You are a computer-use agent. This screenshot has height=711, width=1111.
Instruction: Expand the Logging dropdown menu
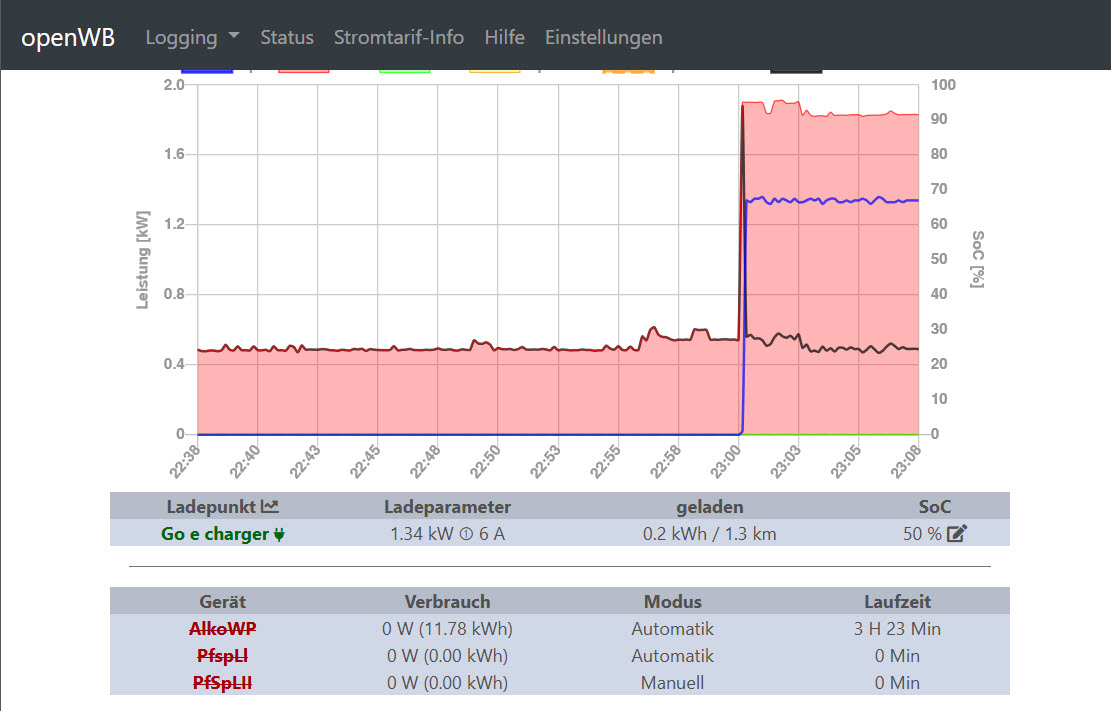192,37
